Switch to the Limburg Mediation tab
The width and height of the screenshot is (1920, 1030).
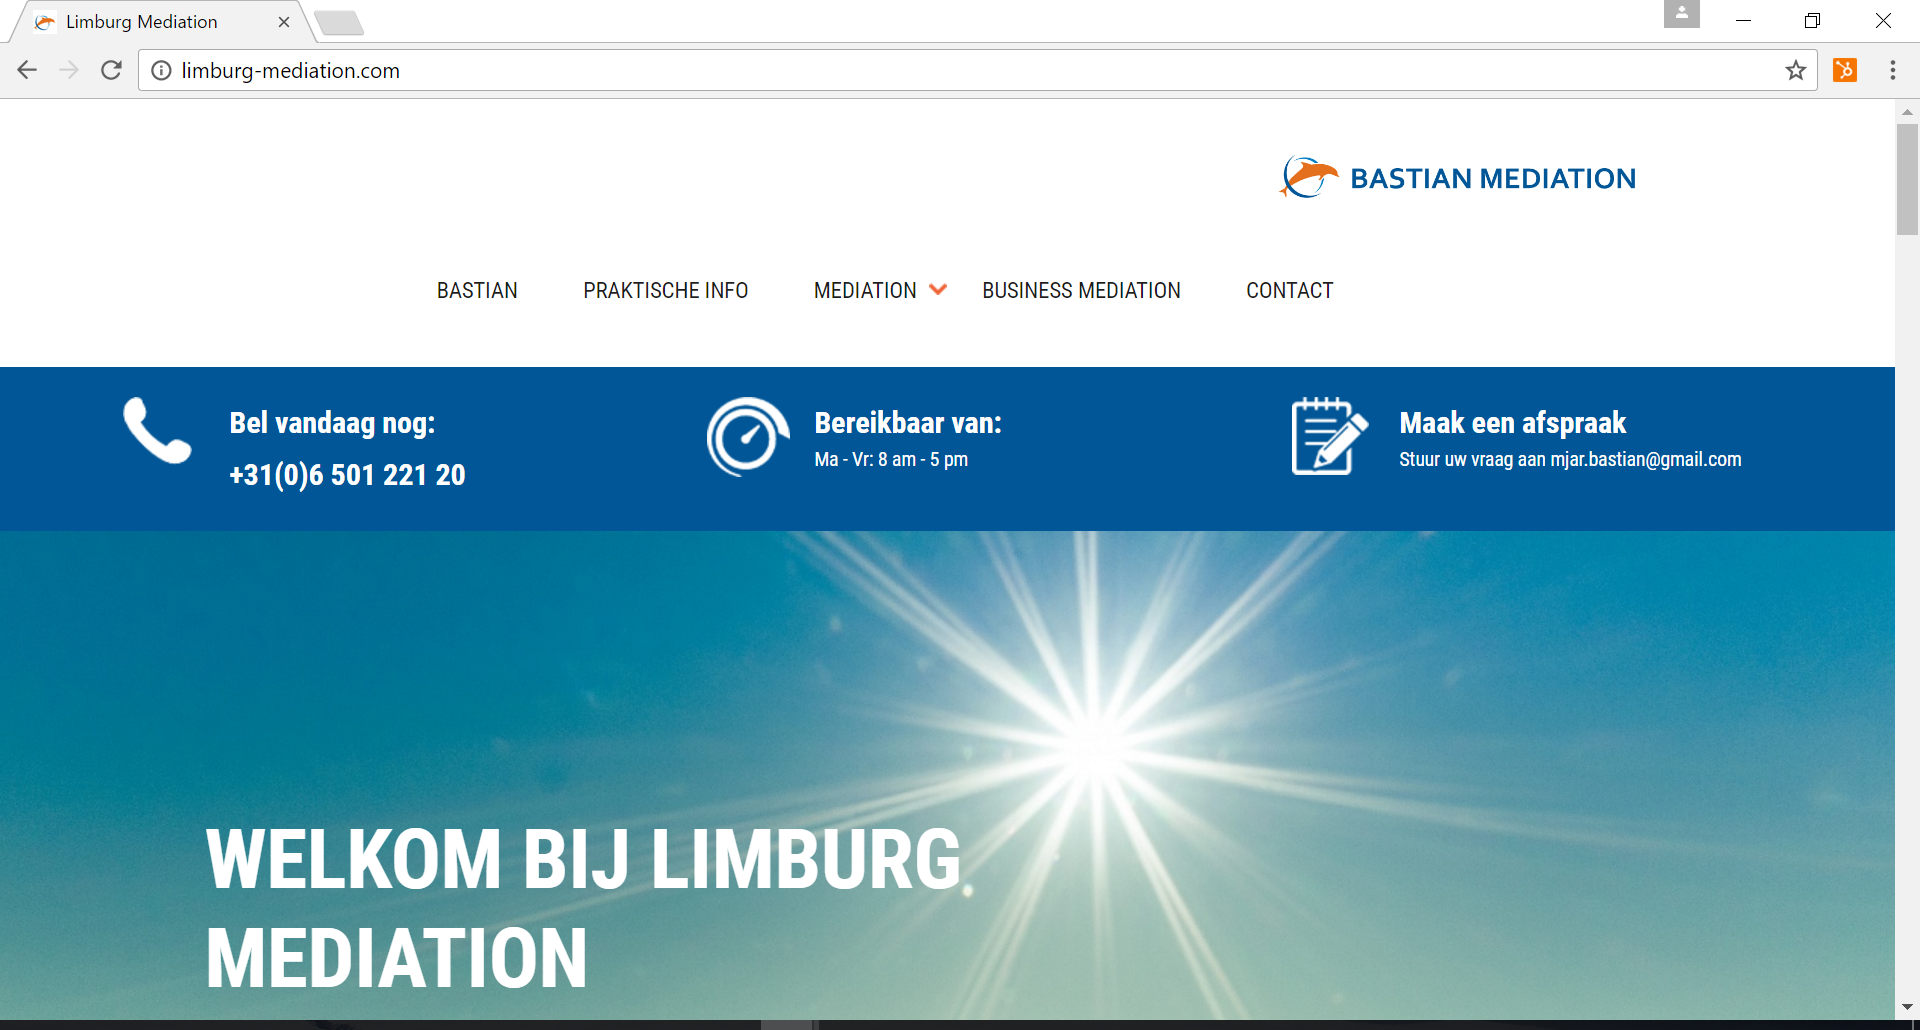[140, 21]
